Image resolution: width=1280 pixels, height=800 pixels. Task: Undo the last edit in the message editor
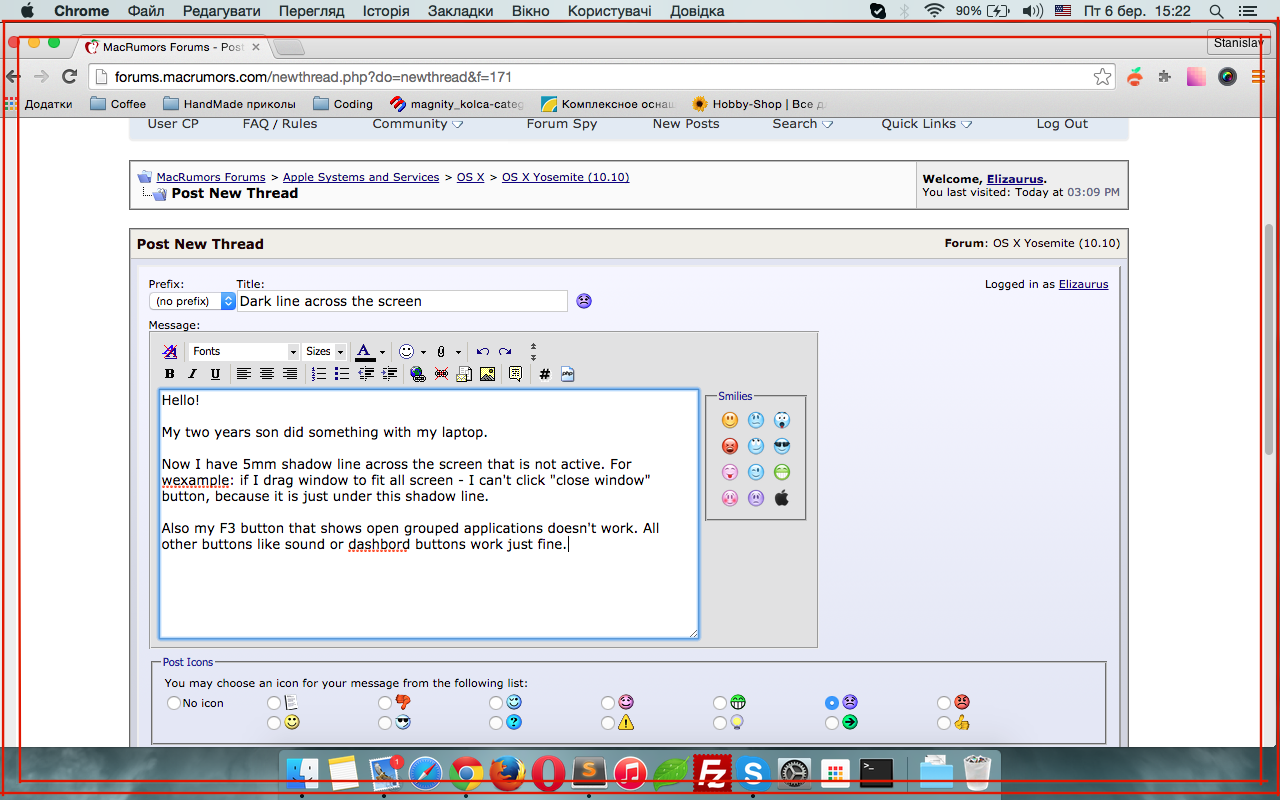[x=483, y=351]
